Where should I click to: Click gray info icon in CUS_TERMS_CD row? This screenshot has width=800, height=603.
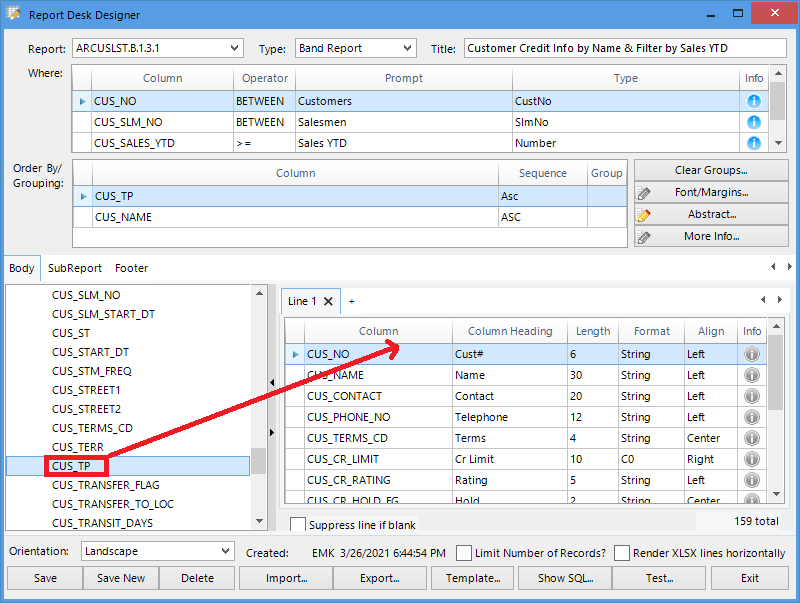pos(752,438)
